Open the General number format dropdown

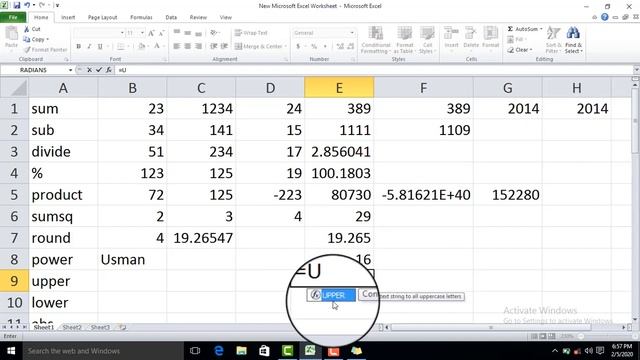pyautogui.click(x=352, y=33)
